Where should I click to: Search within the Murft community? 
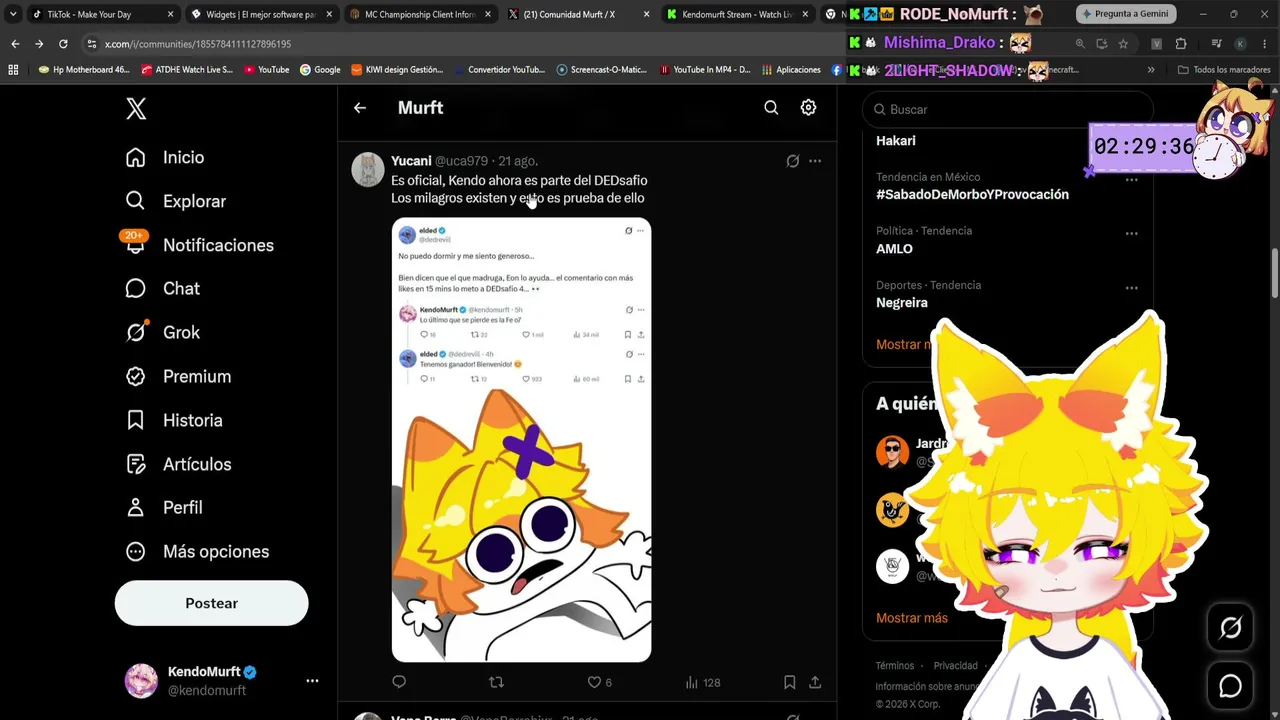click(x=771, y=108)
